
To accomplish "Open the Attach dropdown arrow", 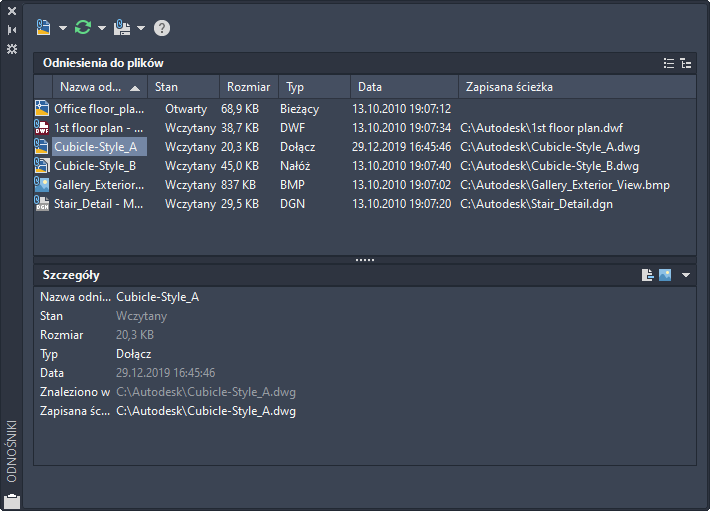I will pyautogui.click(x=62, y=28).
